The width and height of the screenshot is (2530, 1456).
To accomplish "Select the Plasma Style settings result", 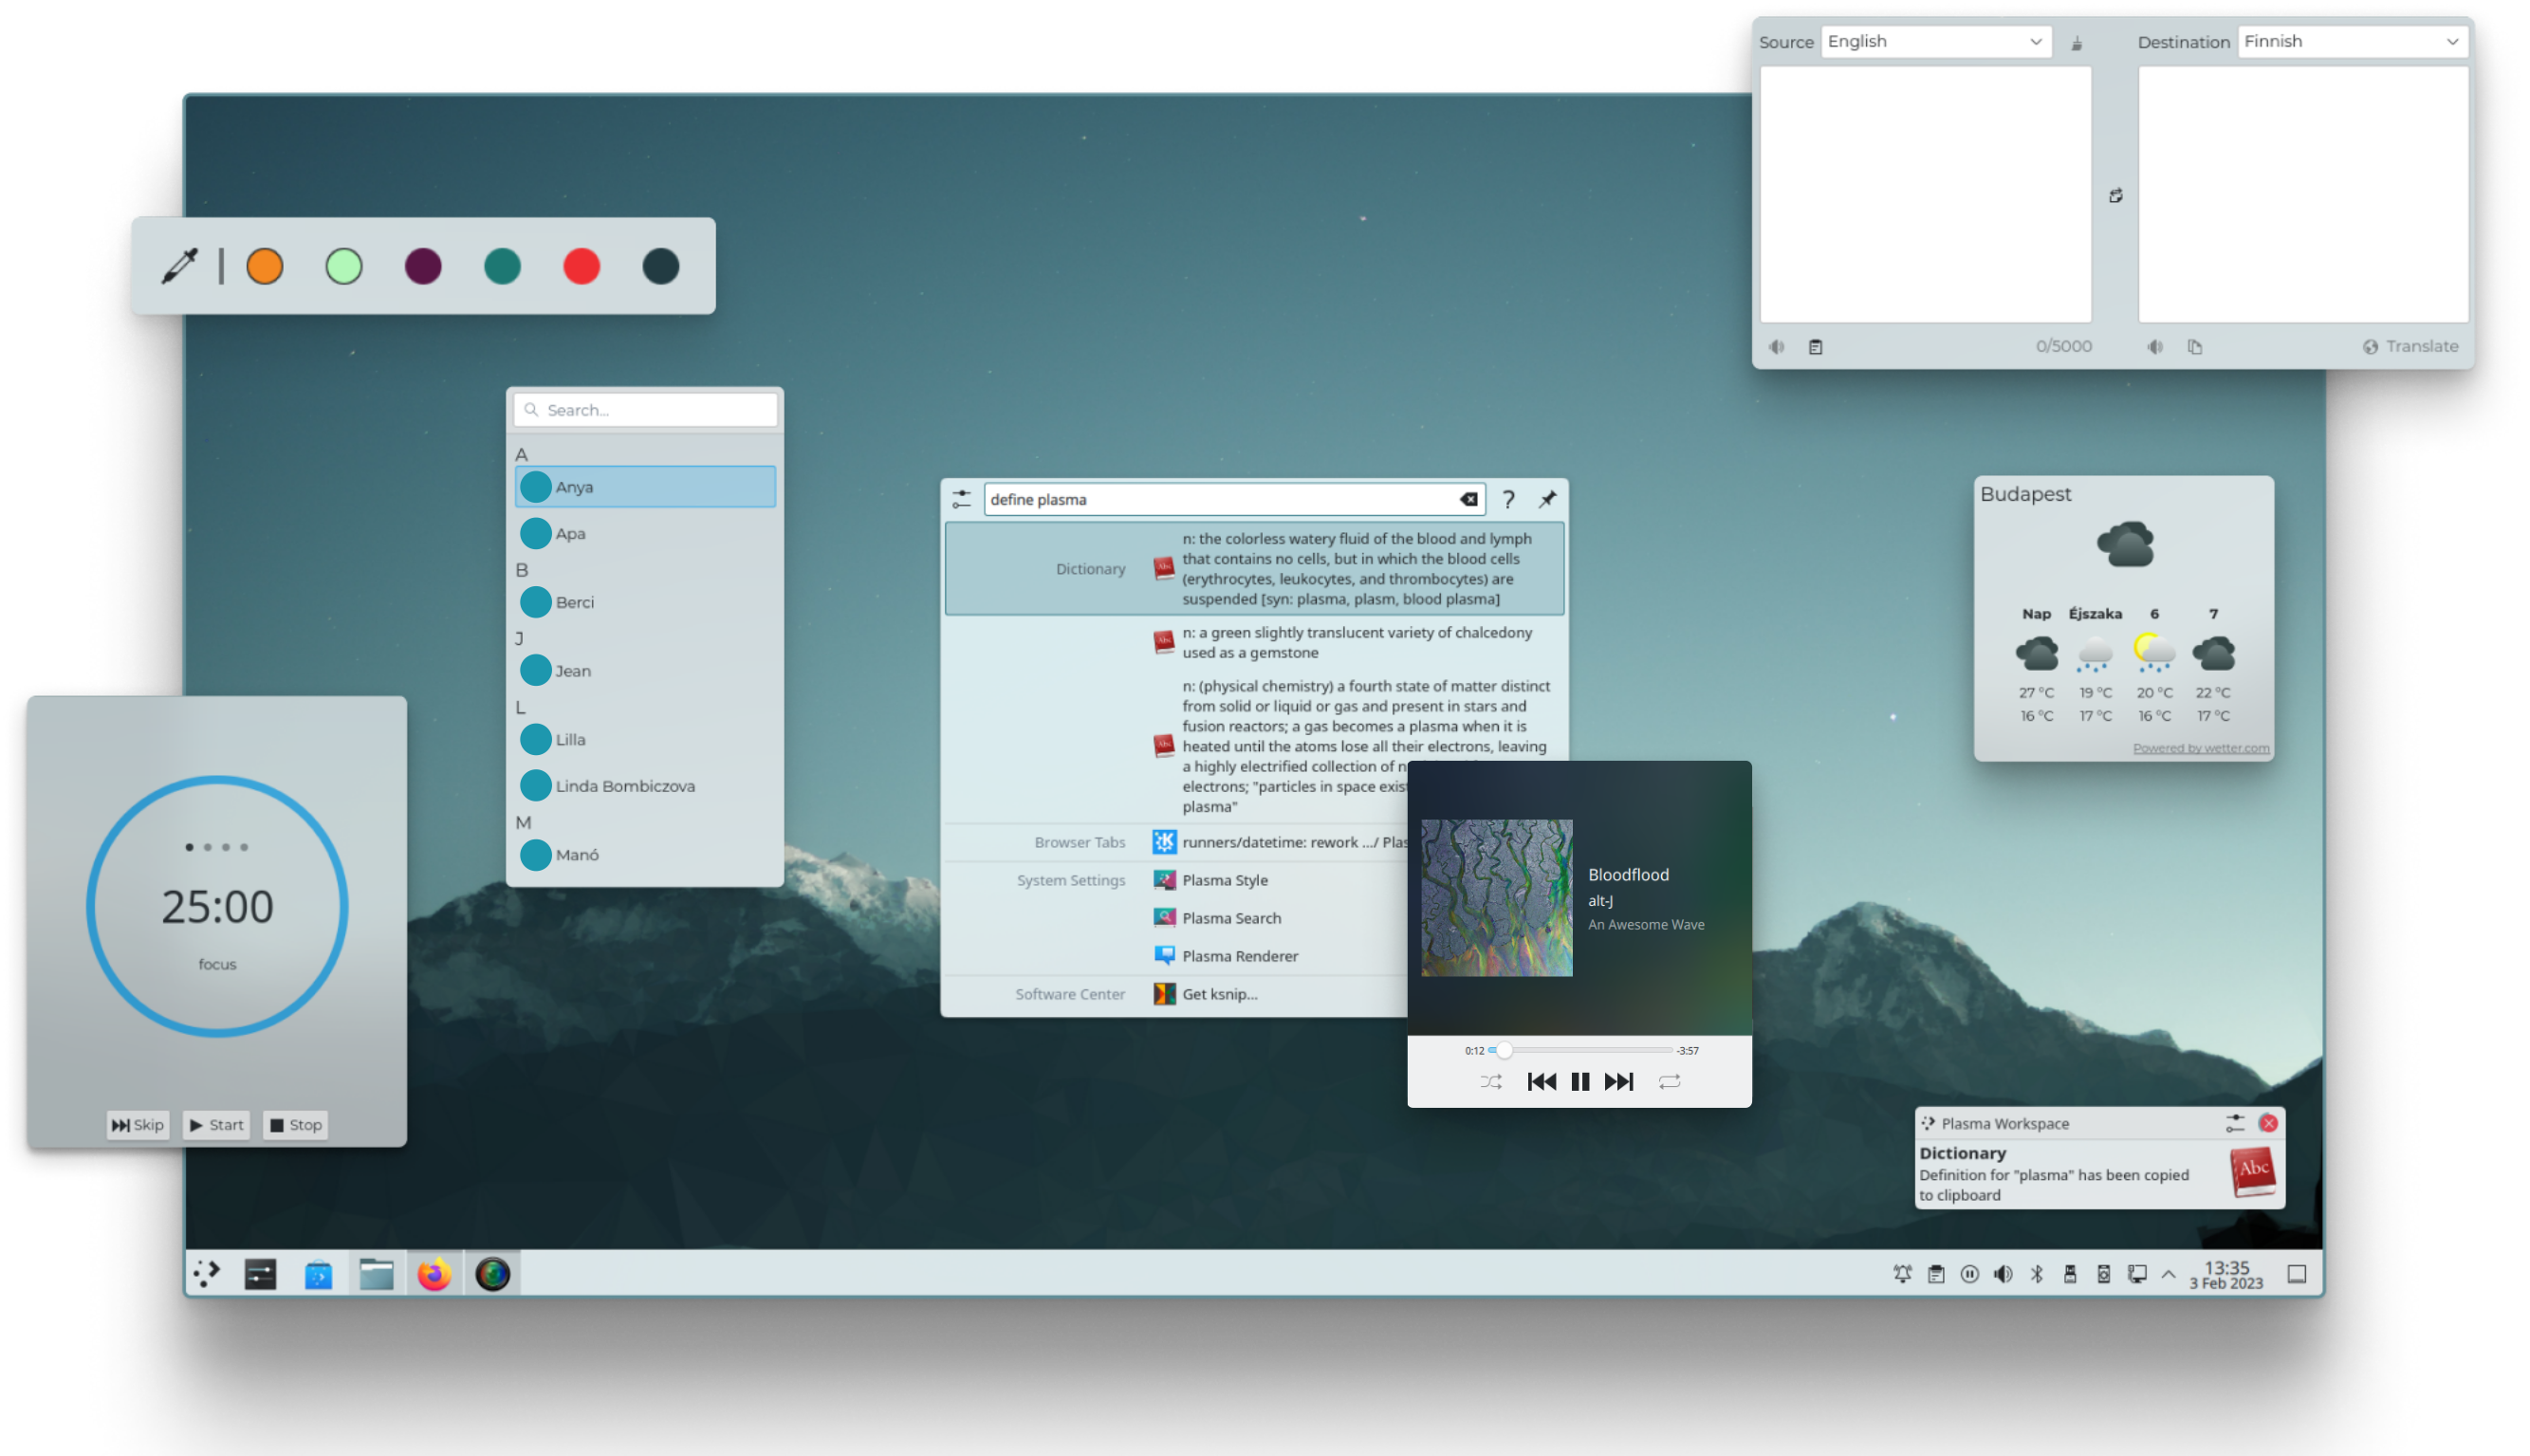I will pos(1225,880).
